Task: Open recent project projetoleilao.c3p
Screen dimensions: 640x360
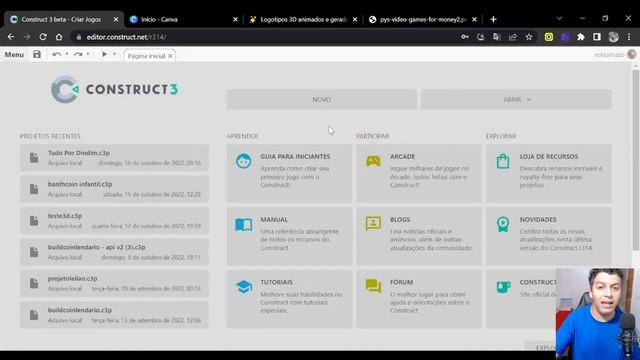Action: (x=114, y=283)
